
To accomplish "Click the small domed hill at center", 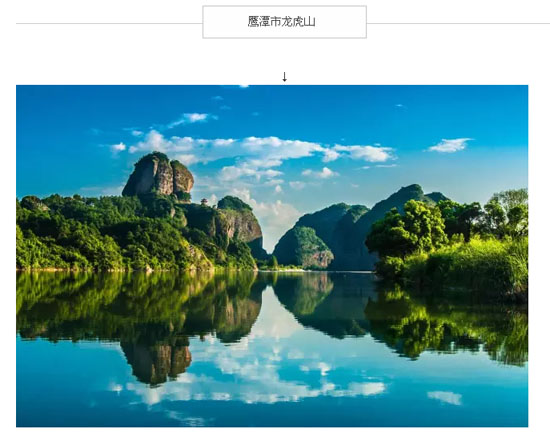I will (303, 247).
